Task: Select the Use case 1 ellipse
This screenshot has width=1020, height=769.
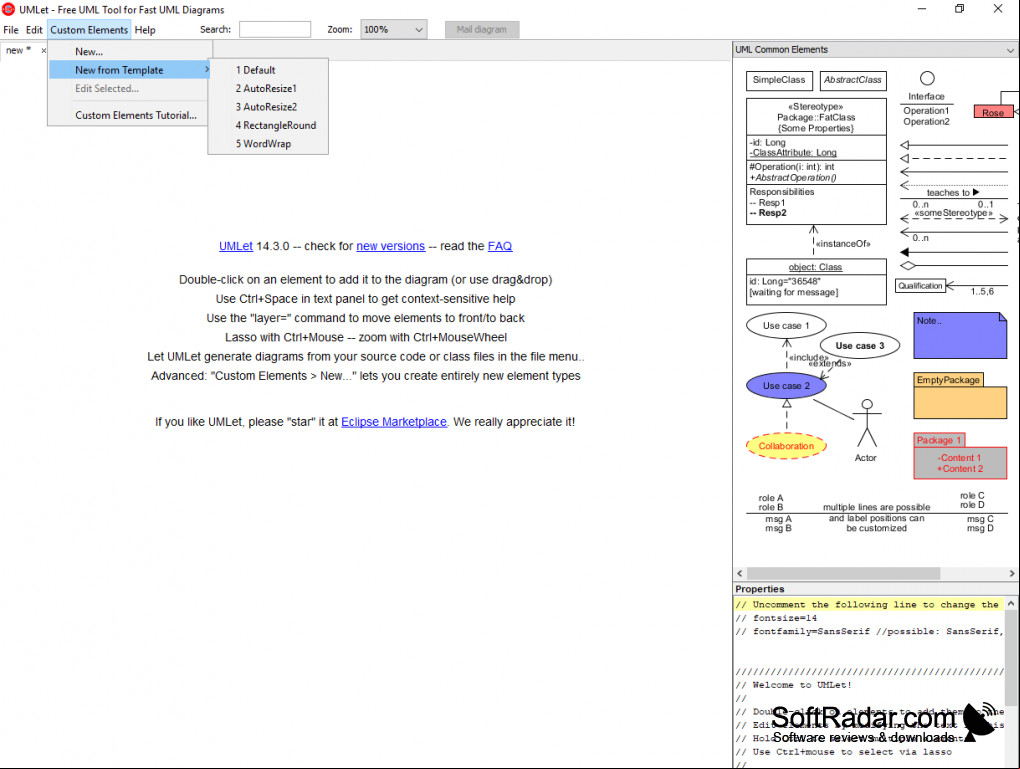Action: (786, 325)
